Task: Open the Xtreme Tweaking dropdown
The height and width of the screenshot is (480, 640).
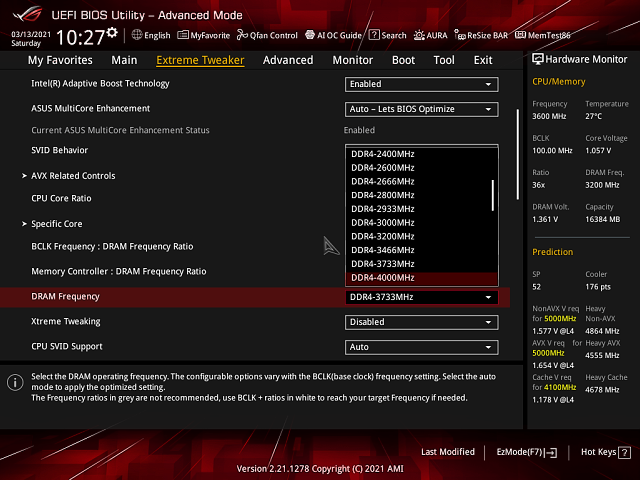Action: click(421, 322)
